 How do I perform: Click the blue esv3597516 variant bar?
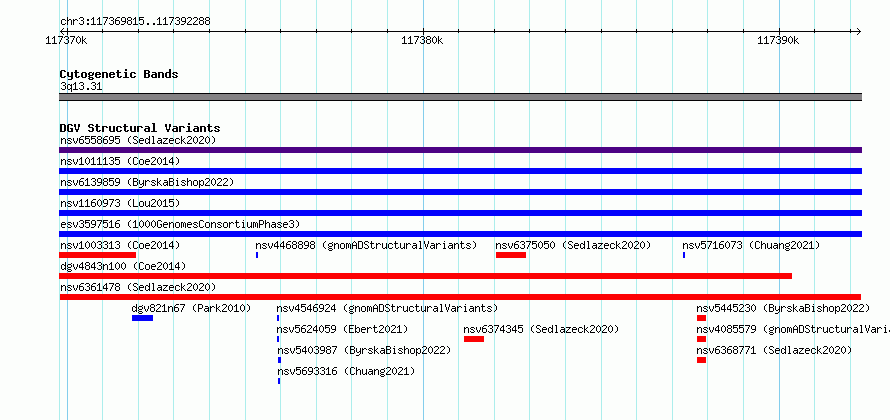tap(460, 234)
